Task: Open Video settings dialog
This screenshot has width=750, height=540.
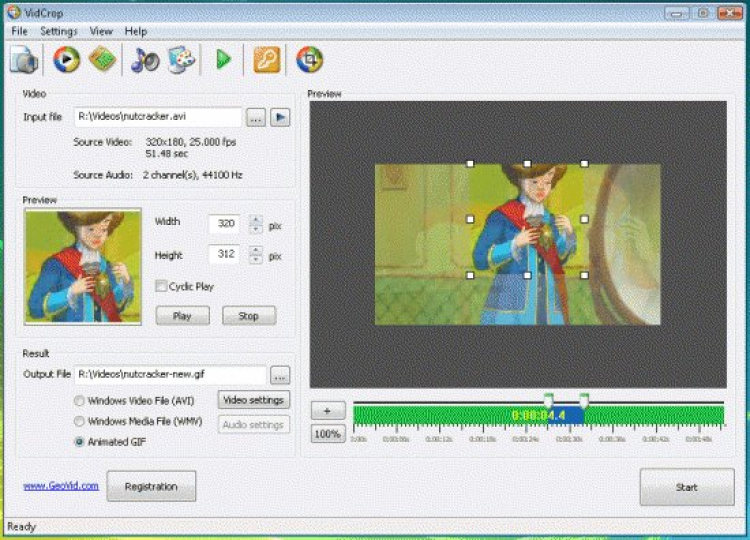Action: pyautogui.click(x=254, y=400)
